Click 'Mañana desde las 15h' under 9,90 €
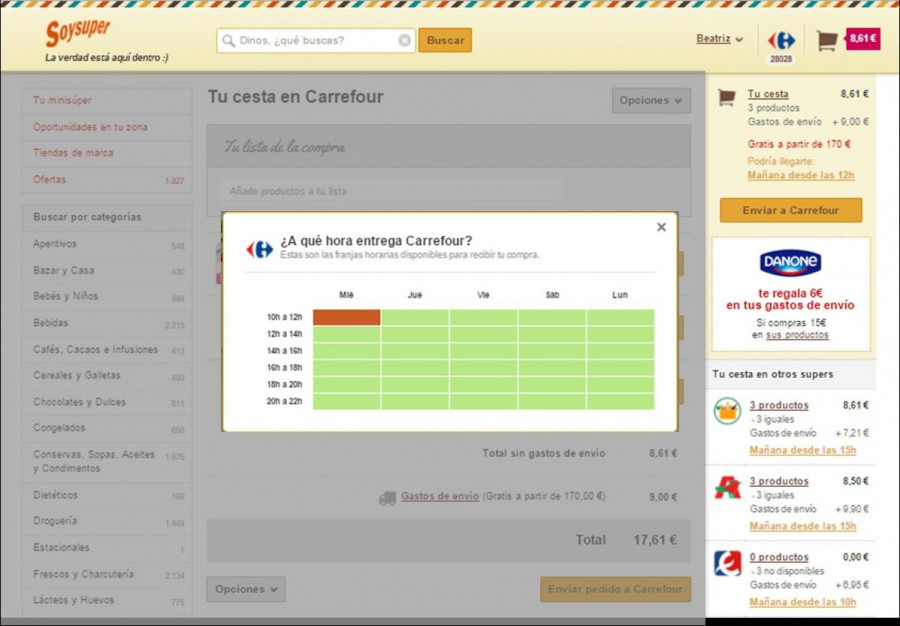This screenshot has width=900, height=626. click(x=802, y=526)
